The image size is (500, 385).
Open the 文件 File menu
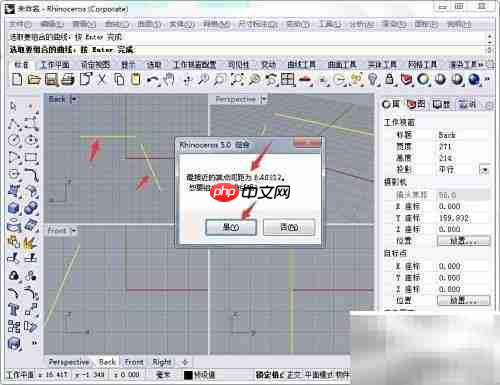click(20, 24)
